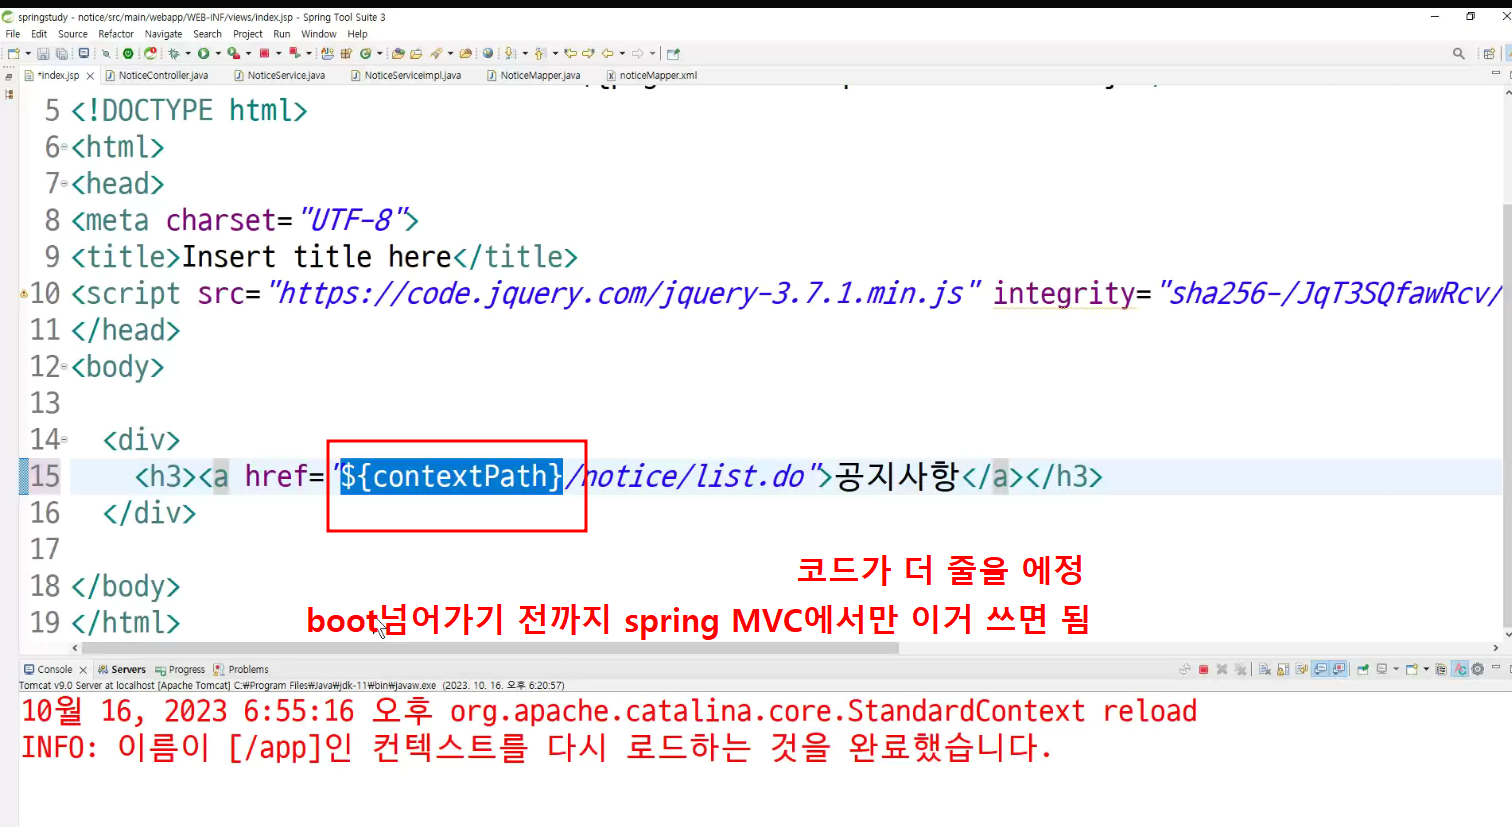Image resolution: width=1512 pixels, height=827 pixels.
Task: Run the application with the green play icon
Action: click(203, 54)
